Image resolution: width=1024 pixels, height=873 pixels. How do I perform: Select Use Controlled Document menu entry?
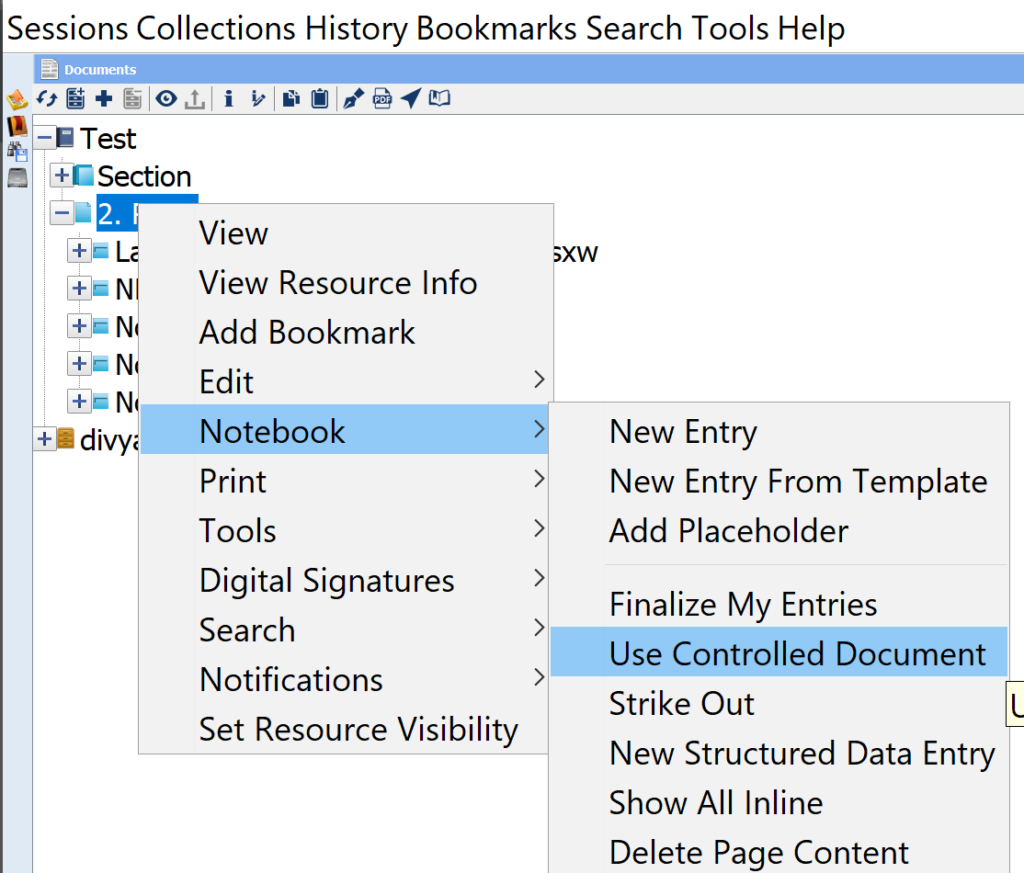tap(797, 653)
